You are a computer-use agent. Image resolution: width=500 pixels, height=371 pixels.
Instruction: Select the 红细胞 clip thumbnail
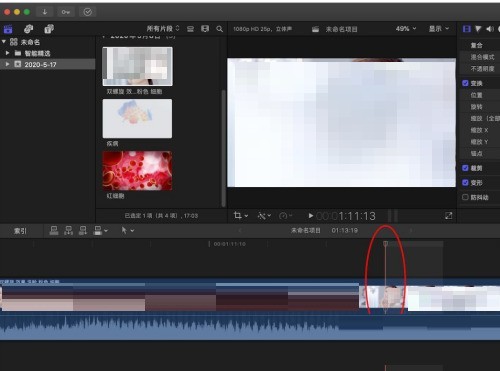click(137, 171)
